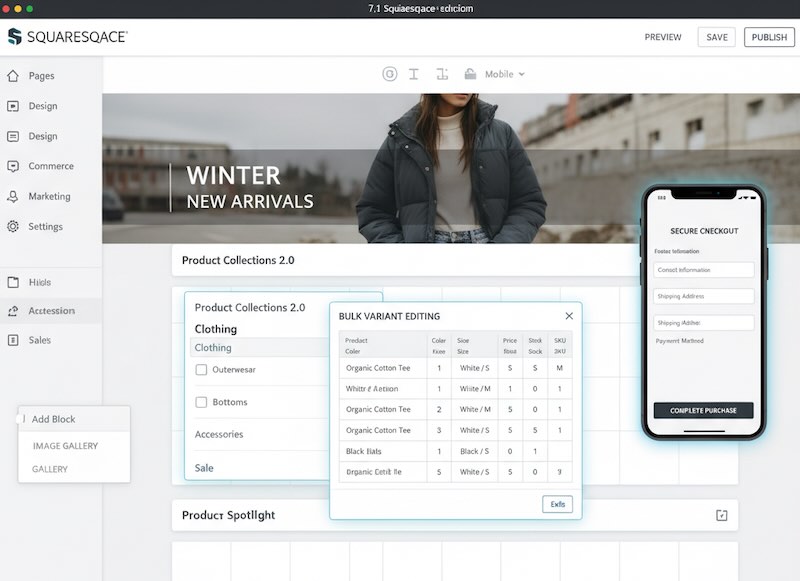800x581 pixels.
Task: Click the expand icon in Product Spotlight
Action: 722,515
